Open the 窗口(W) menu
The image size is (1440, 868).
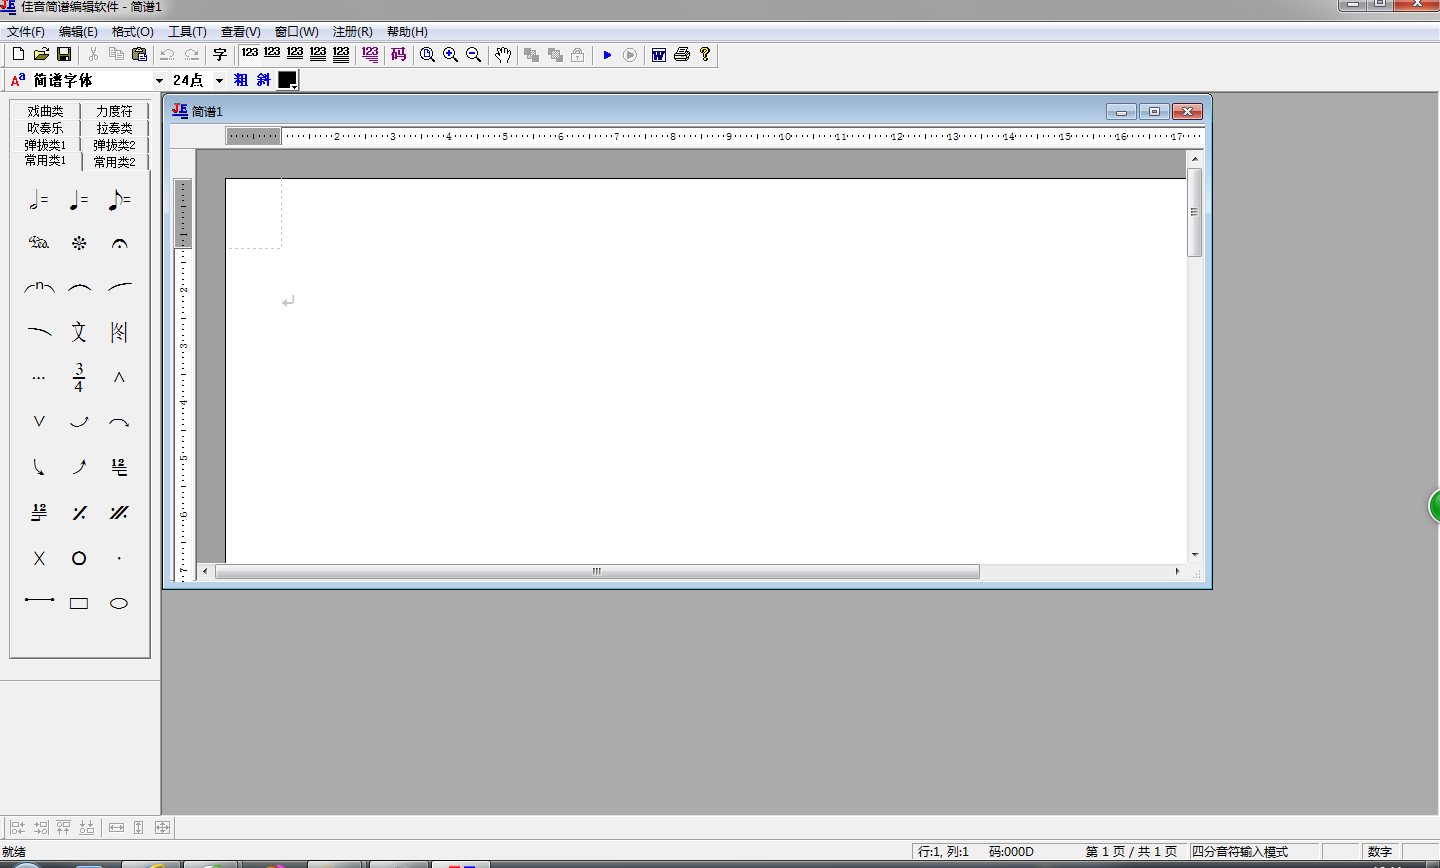[297, 32]
